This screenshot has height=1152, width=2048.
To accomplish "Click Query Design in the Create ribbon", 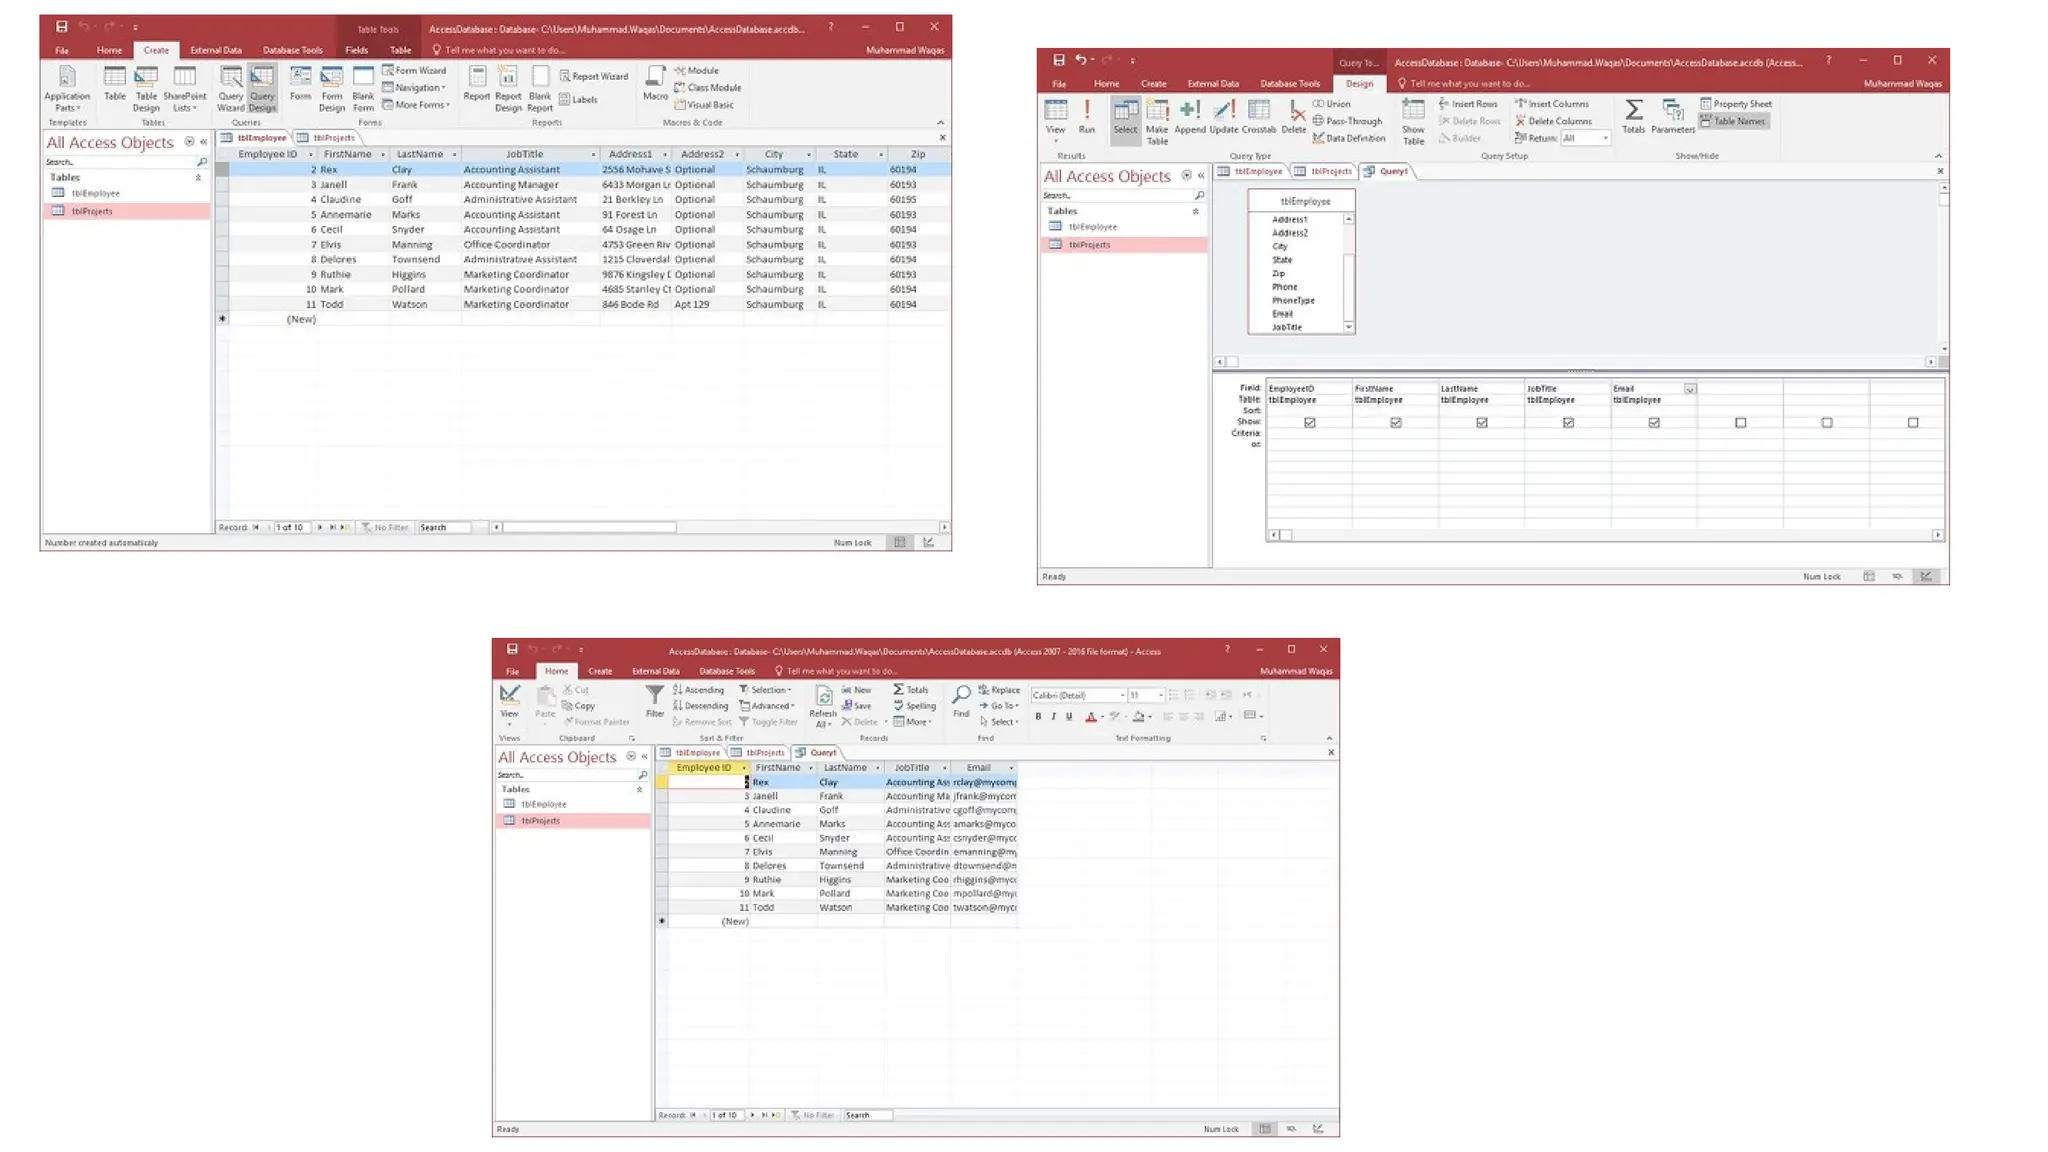I will tap(262, 89).
